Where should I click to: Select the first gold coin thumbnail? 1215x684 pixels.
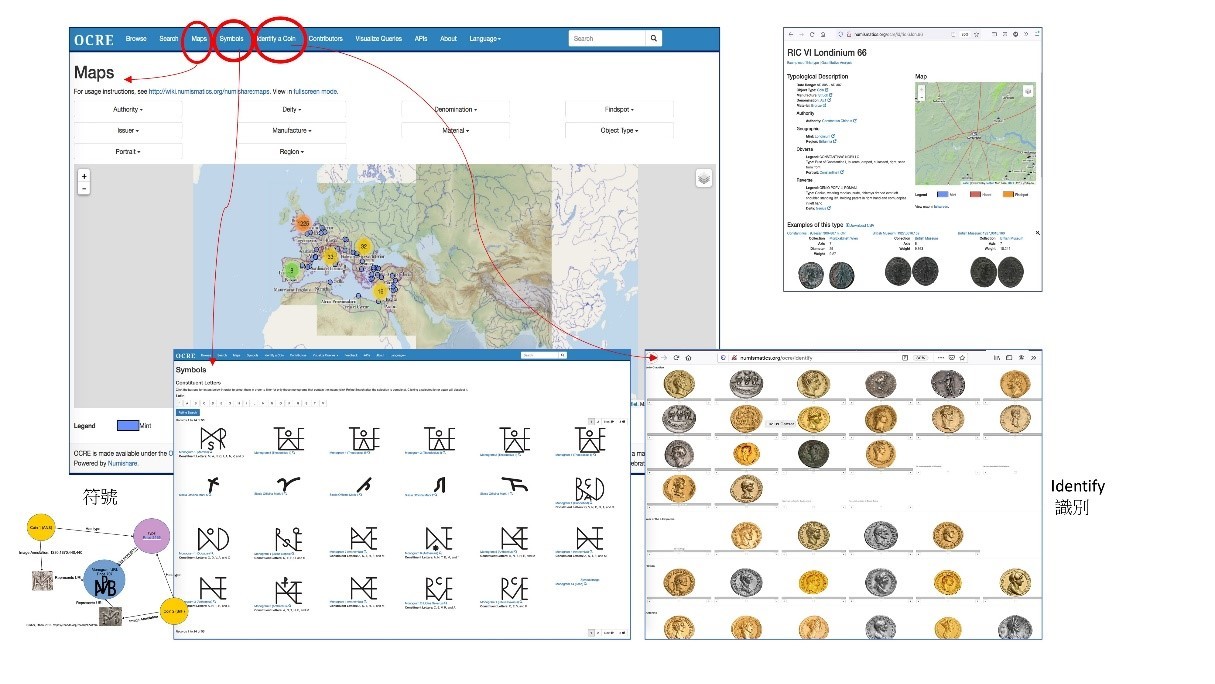(677, 382)
